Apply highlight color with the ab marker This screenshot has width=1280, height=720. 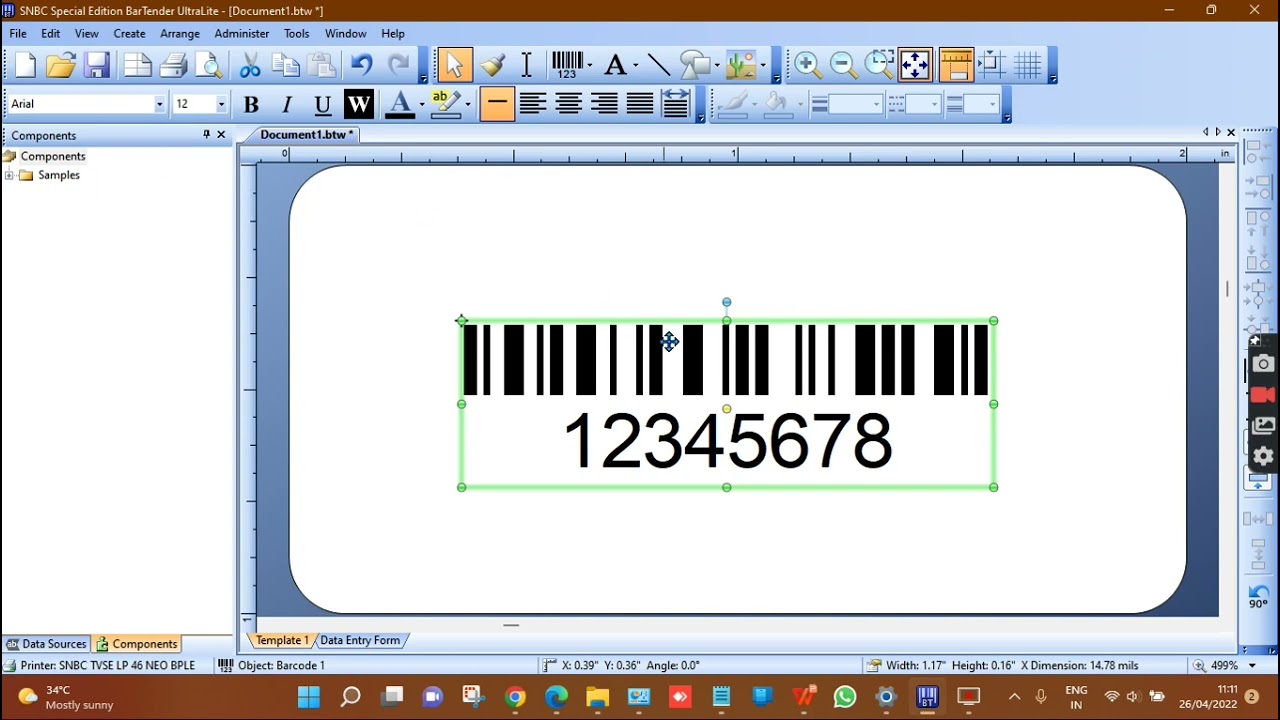coord(445,104)
